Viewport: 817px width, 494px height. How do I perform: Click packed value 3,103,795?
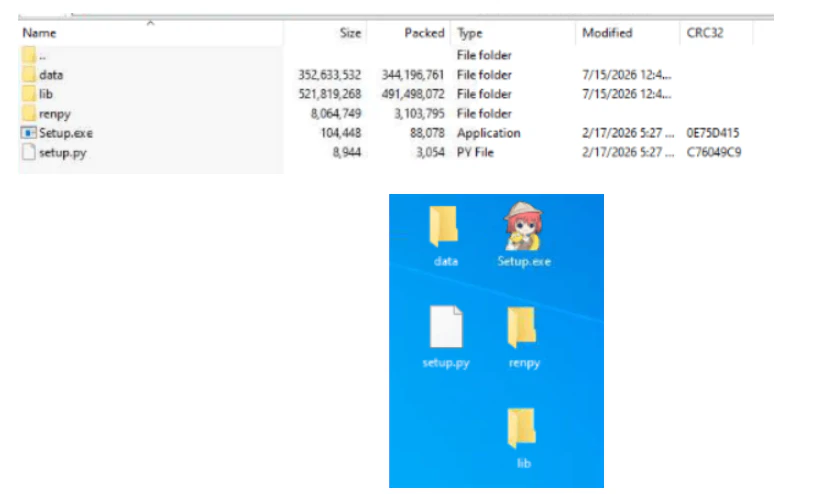(419, 114)
